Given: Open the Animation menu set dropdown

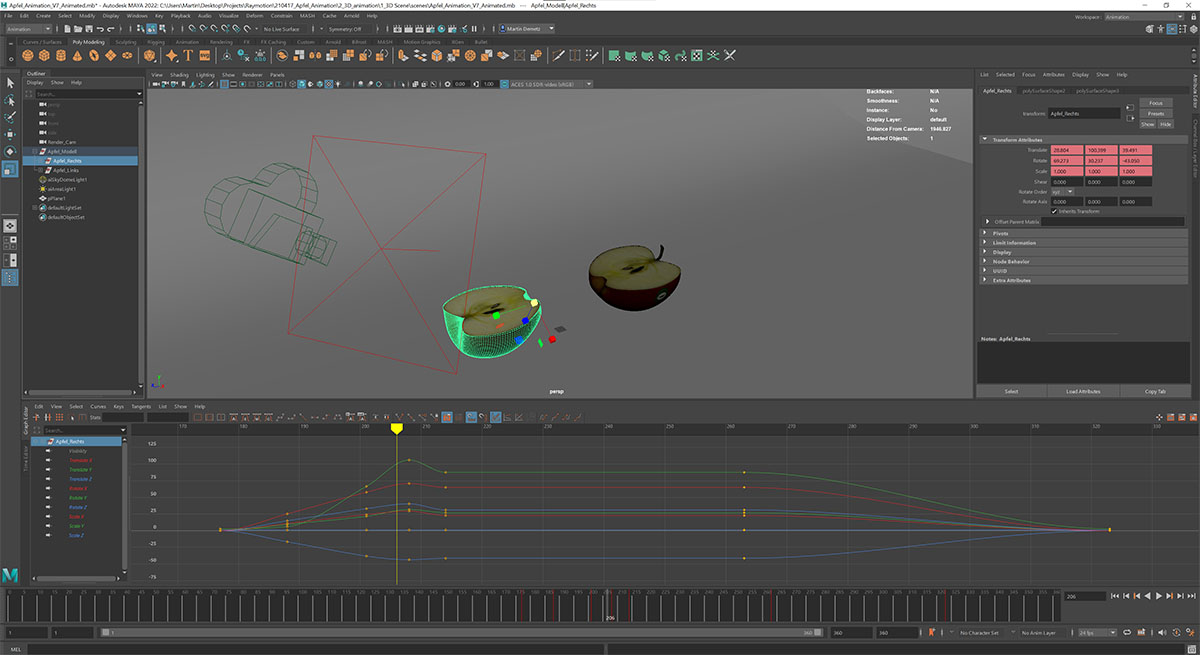Looking at the screenshot, I should pyautogui.click(x=31, y=29).
